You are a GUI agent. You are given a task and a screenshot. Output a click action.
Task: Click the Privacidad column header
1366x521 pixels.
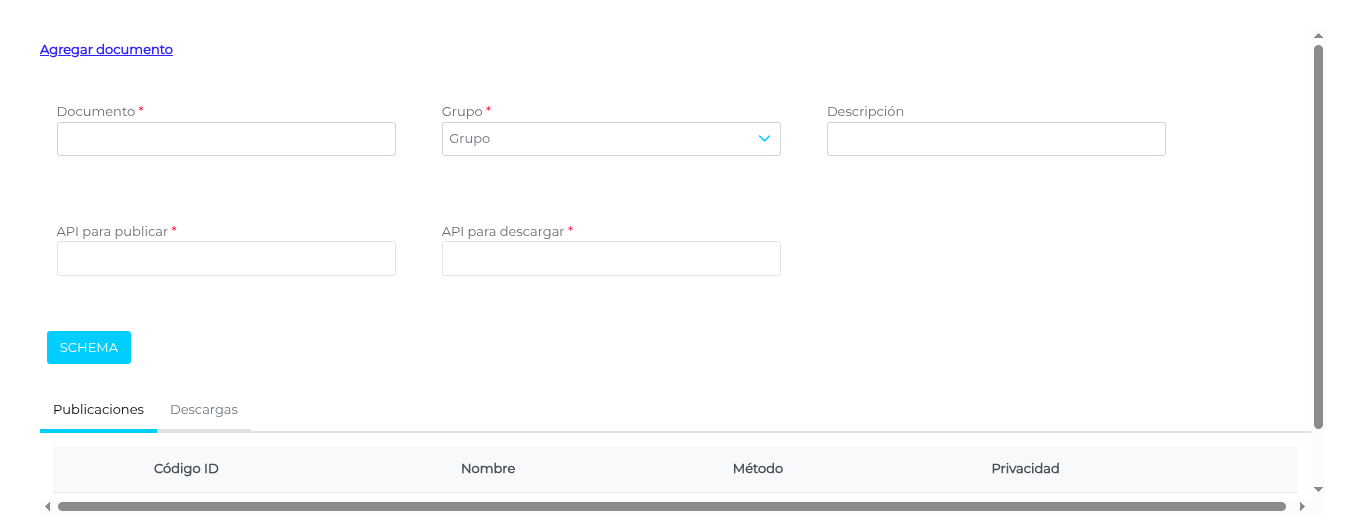click(1025, 468)
